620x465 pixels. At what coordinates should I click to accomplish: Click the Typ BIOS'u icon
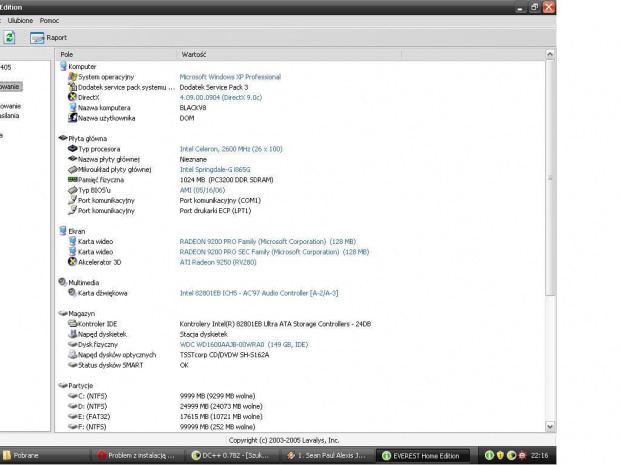72,190
